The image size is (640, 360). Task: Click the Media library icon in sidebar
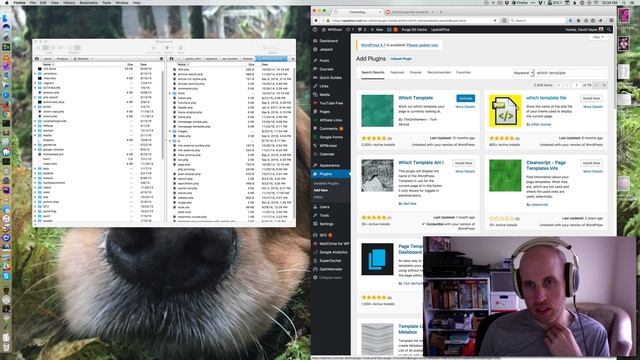click(x=315, y=95)
